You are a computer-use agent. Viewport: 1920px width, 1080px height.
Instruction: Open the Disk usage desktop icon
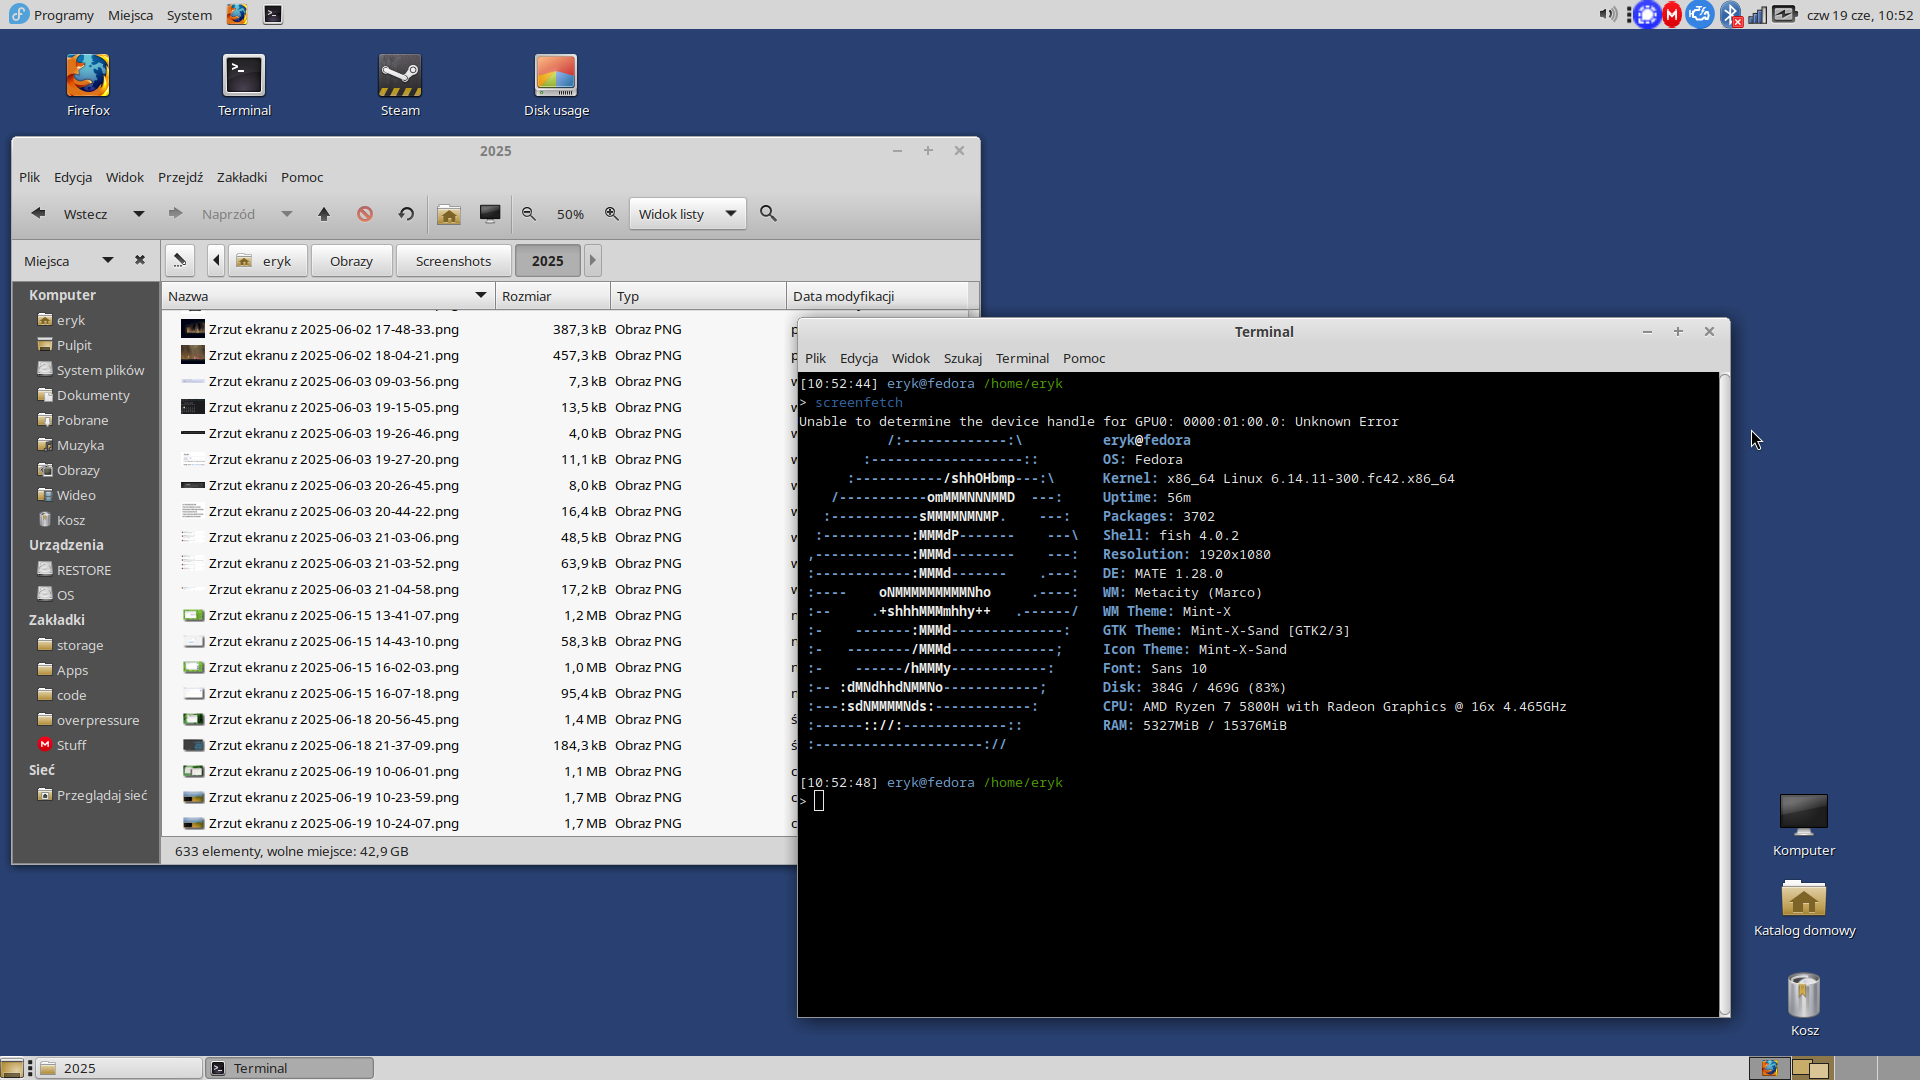[556, 86]
